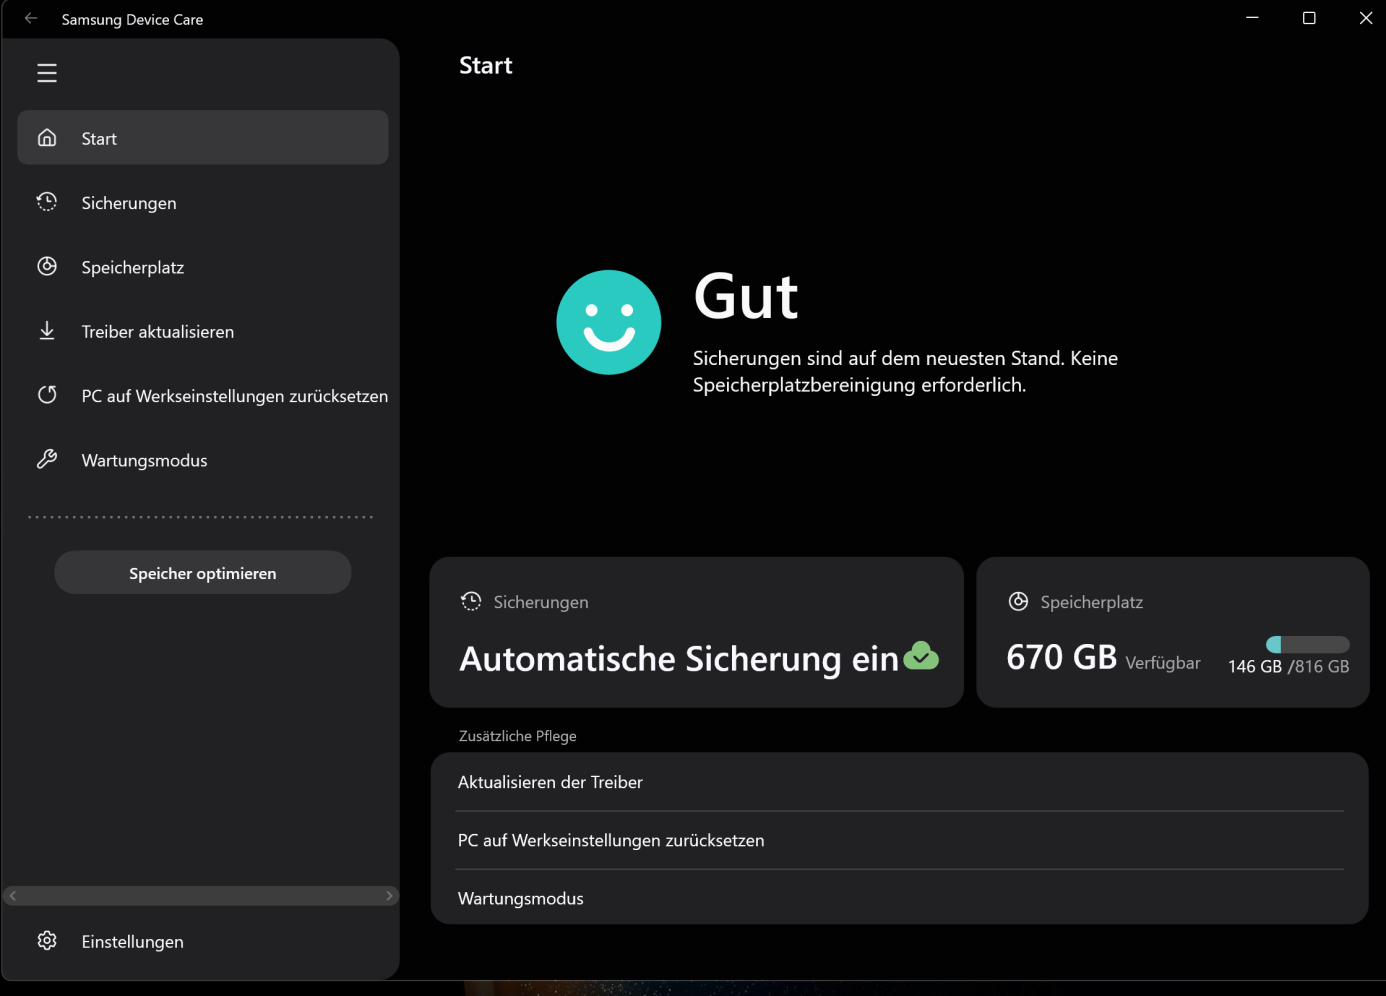Select the Treiber aktualisieren download icon

[46, 330]
